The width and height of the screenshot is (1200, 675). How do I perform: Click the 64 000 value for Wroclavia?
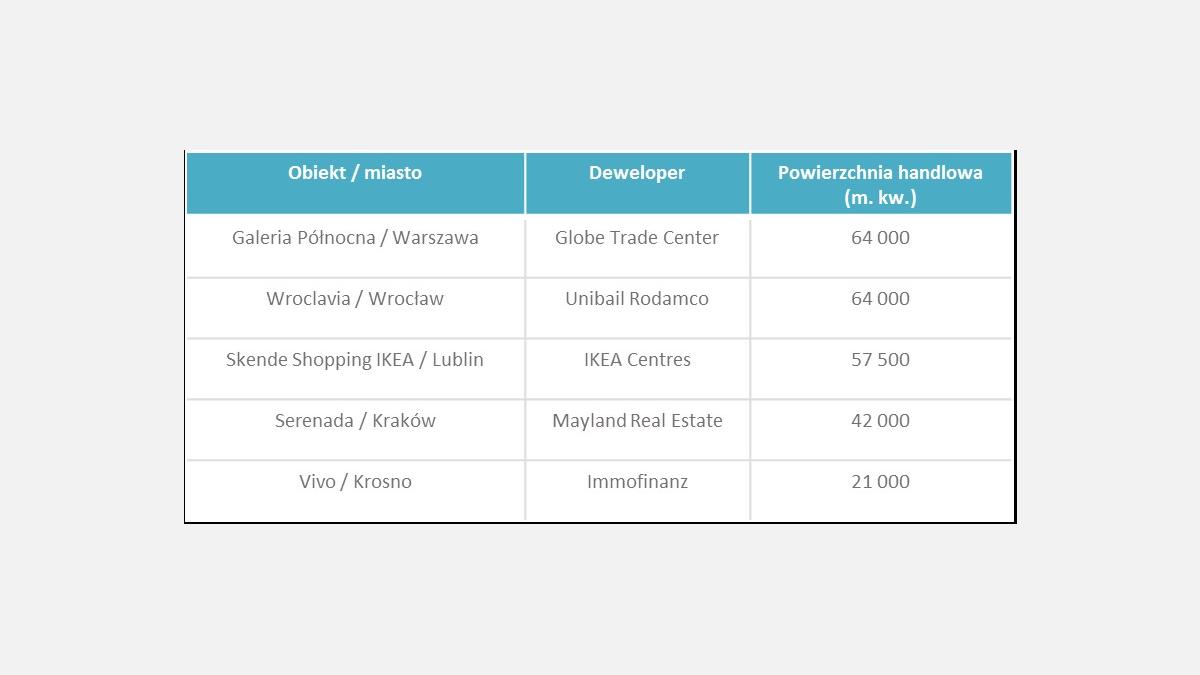tap(880, 299)
